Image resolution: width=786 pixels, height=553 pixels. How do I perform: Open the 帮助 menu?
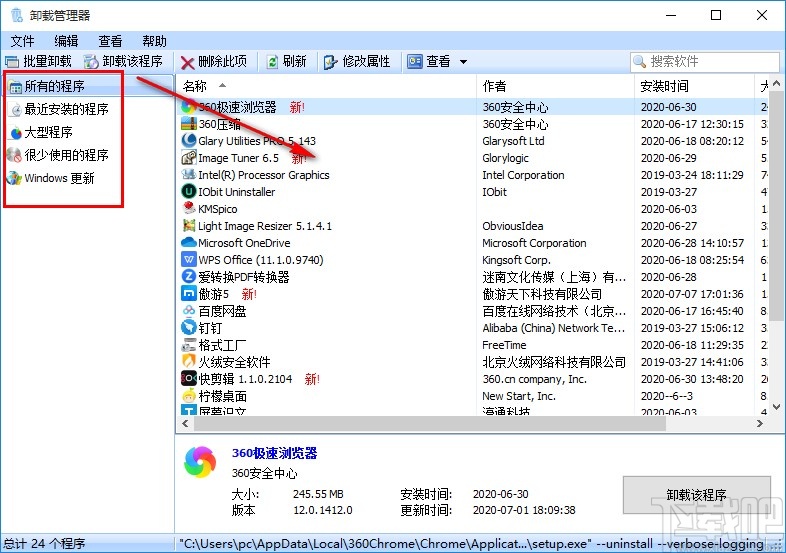click(154, 41)
